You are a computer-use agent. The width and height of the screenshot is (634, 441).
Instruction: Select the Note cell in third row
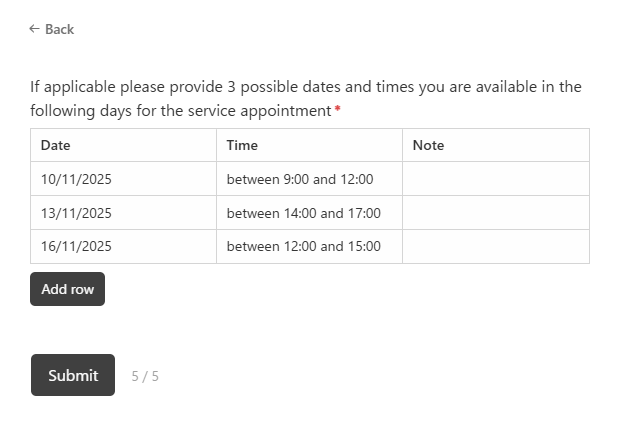[495, 247]
